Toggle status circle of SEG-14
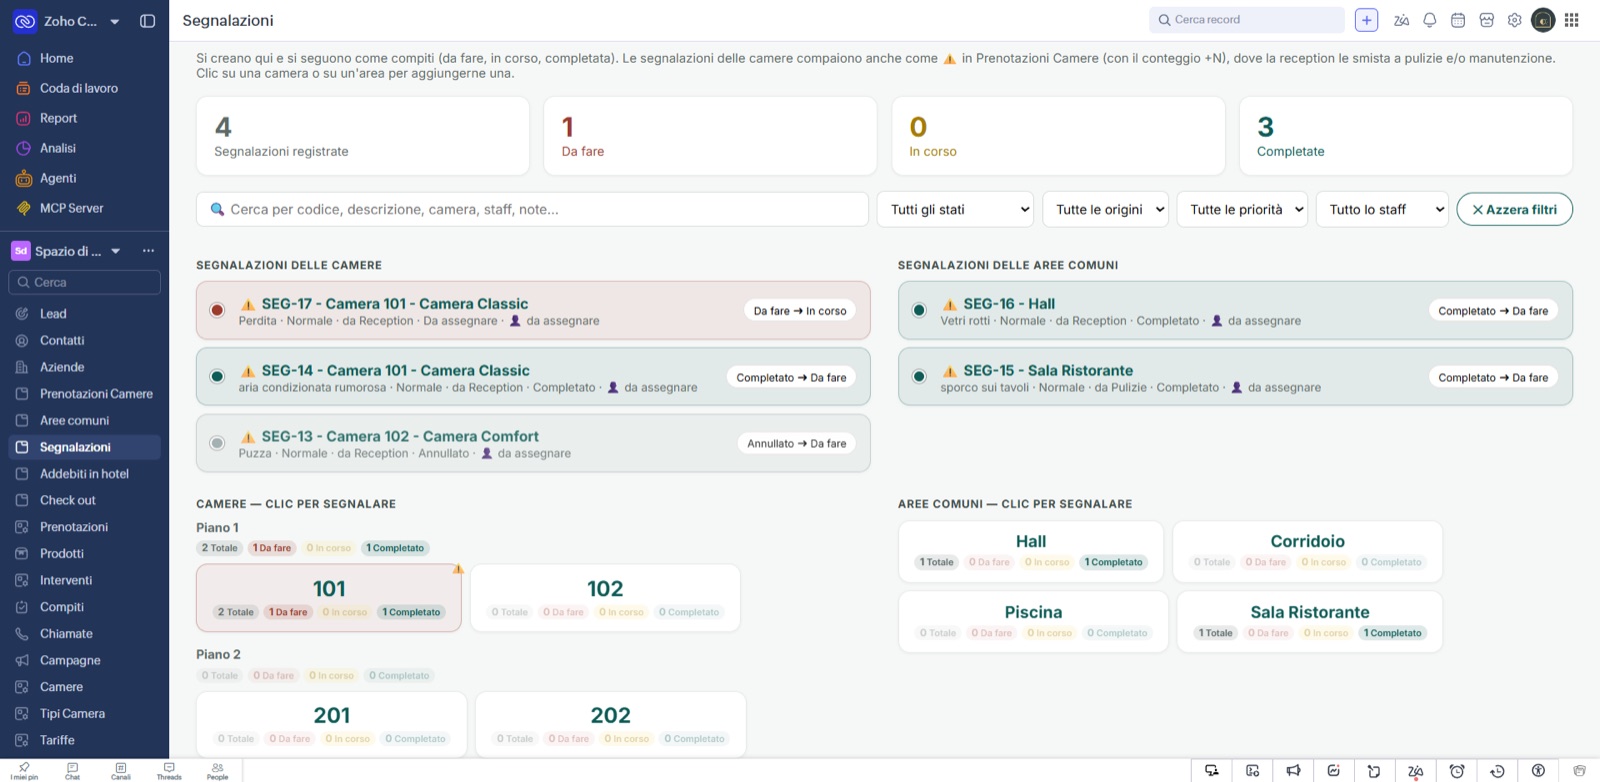1600x782 pixels. (217, 377)
